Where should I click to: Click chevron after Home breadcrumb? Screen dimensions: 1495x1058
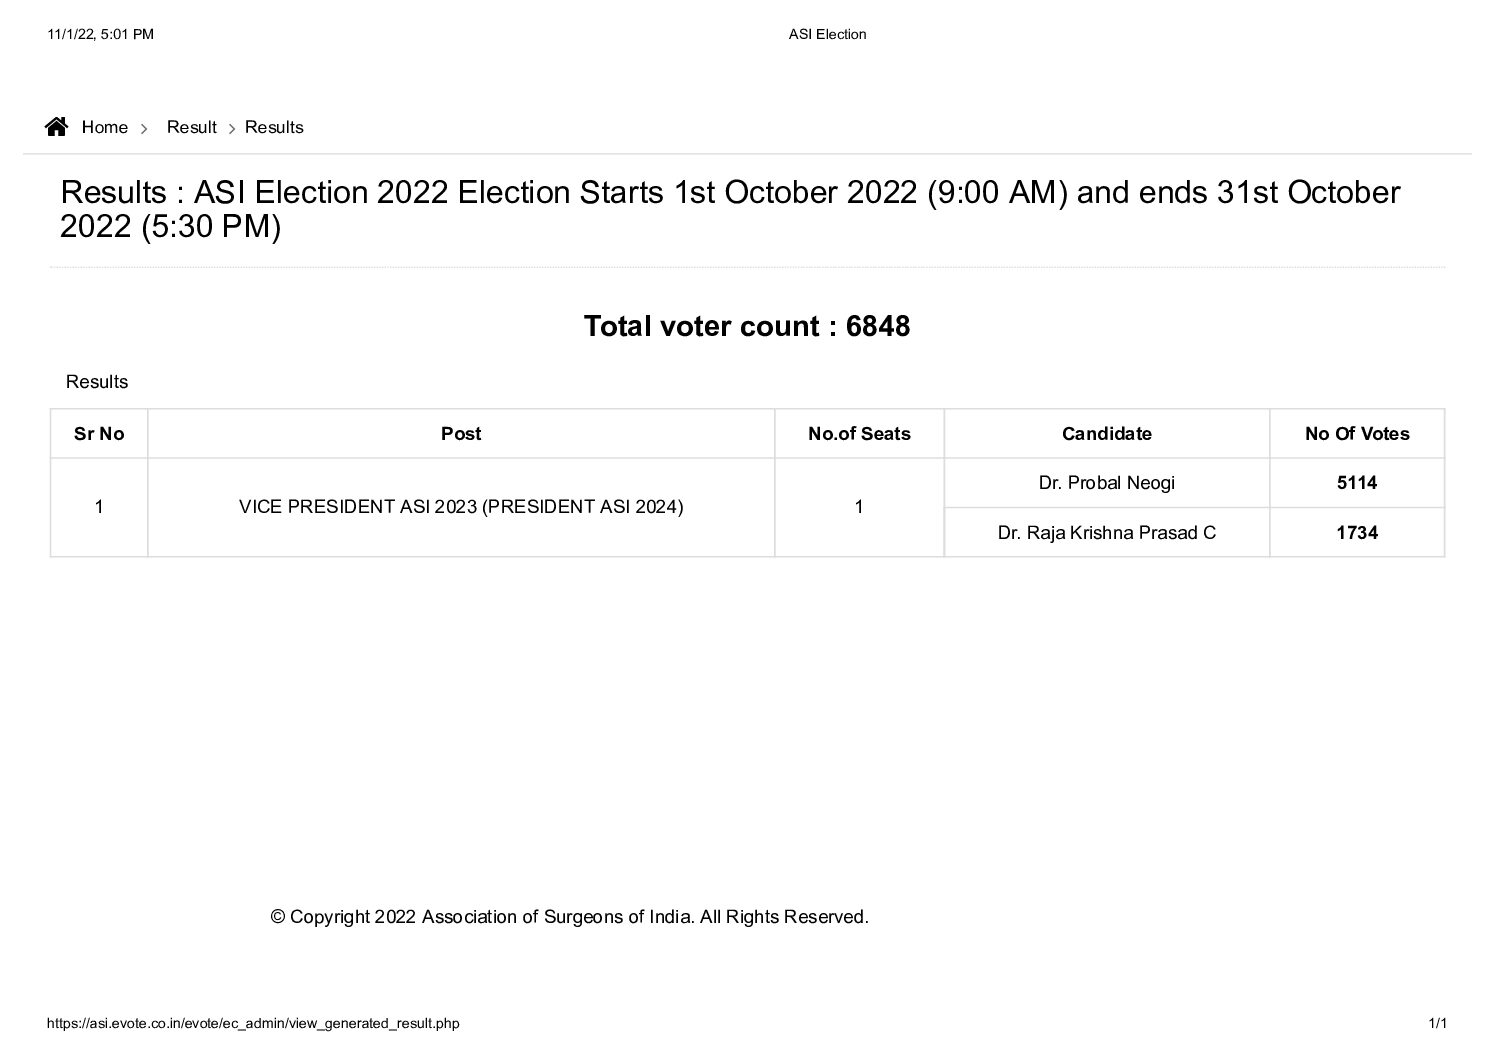[x=144, y=128]
